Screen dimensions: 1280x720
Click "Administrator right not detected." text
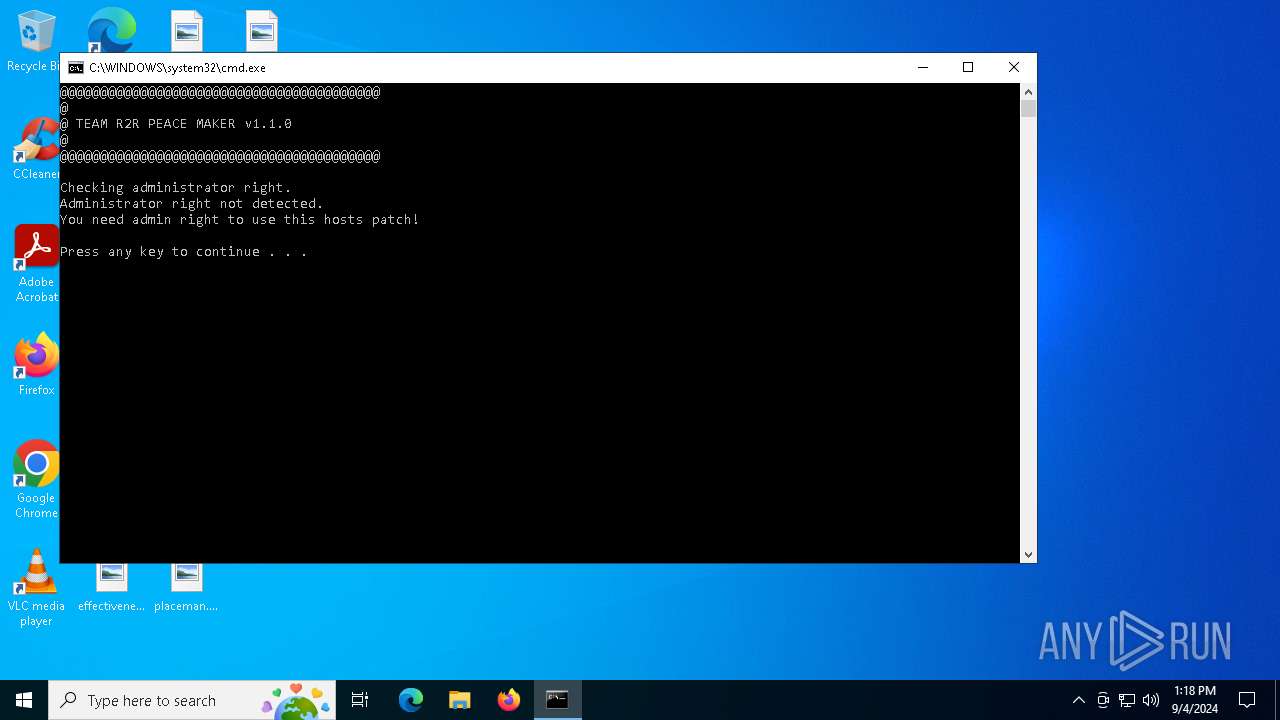[192, 204]
